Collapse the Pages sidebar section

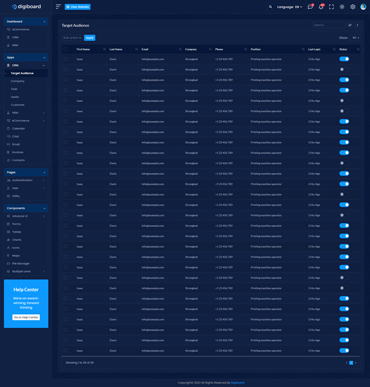coord(26,172)
